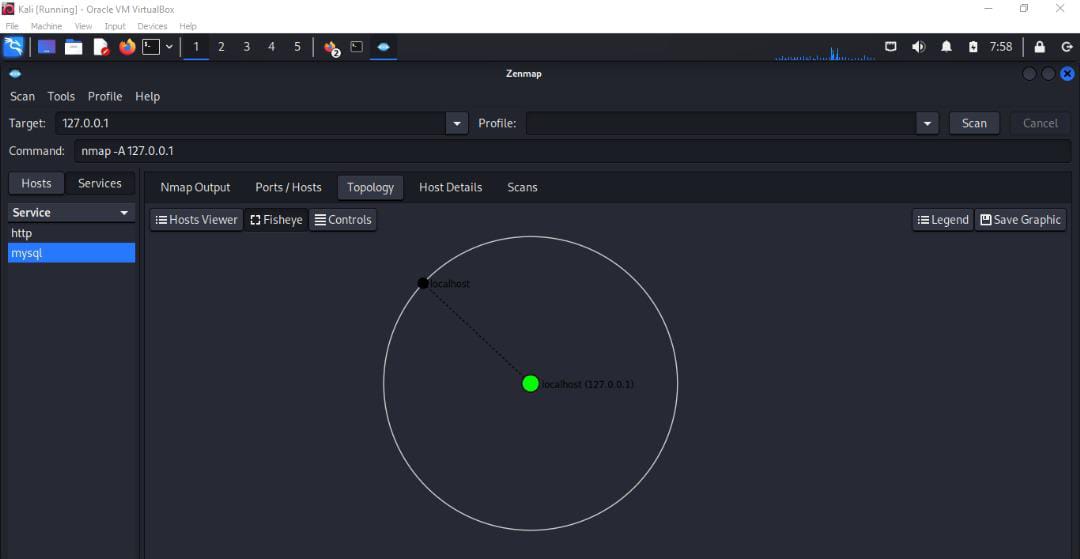Open the Kali applications menu icon
This screenshot has width=1080, height=559.
point(13,47)
